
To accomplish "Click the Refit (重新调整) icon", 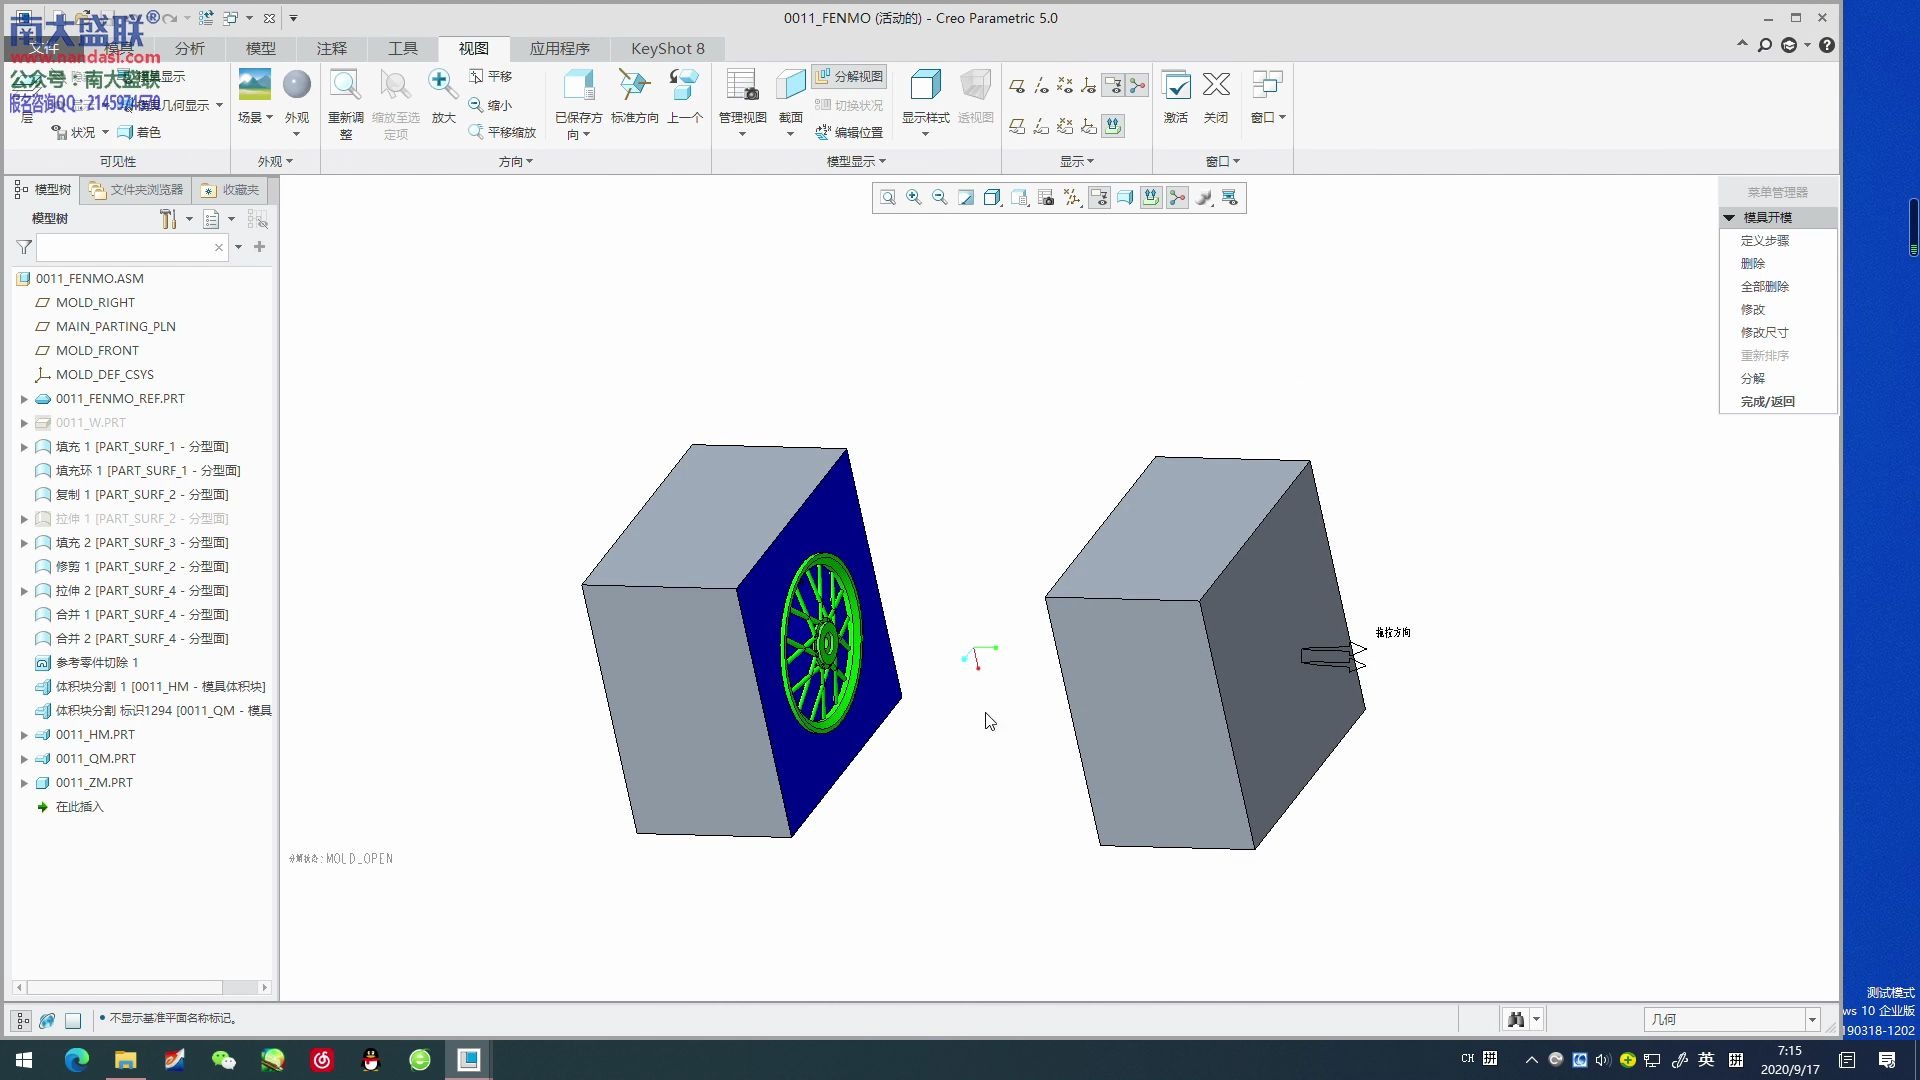I will 345,86.
